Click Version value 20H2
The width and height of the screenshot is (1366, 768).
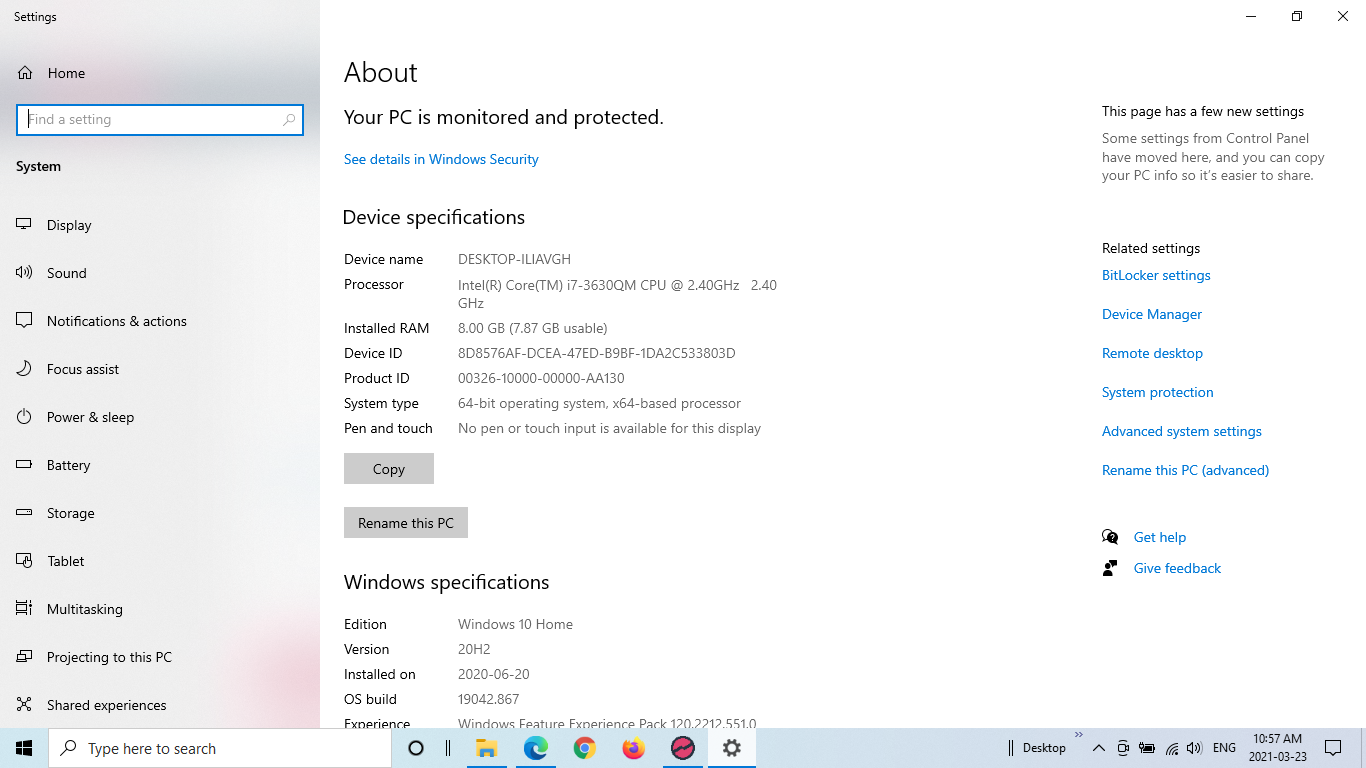click(x=474, y=649)
